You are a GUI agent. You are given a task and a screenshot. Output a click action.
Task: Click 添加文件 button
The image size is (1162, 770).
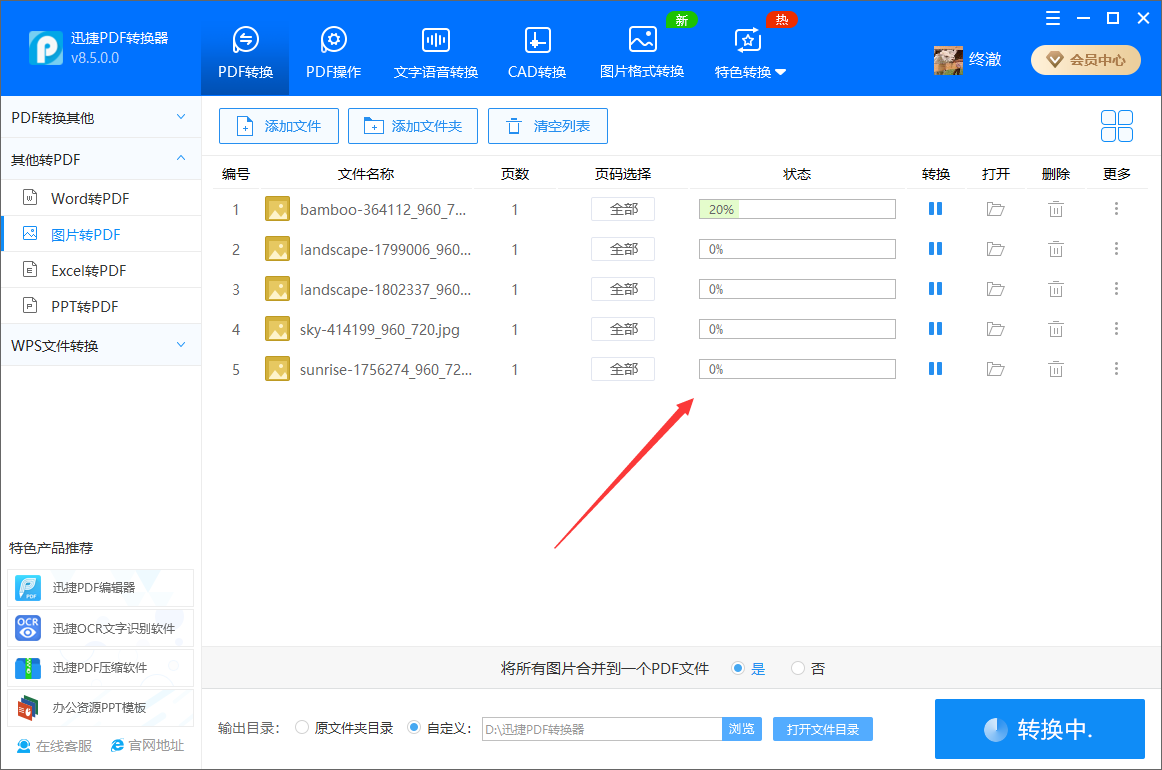pyautogui.click(x=279, y=126)
